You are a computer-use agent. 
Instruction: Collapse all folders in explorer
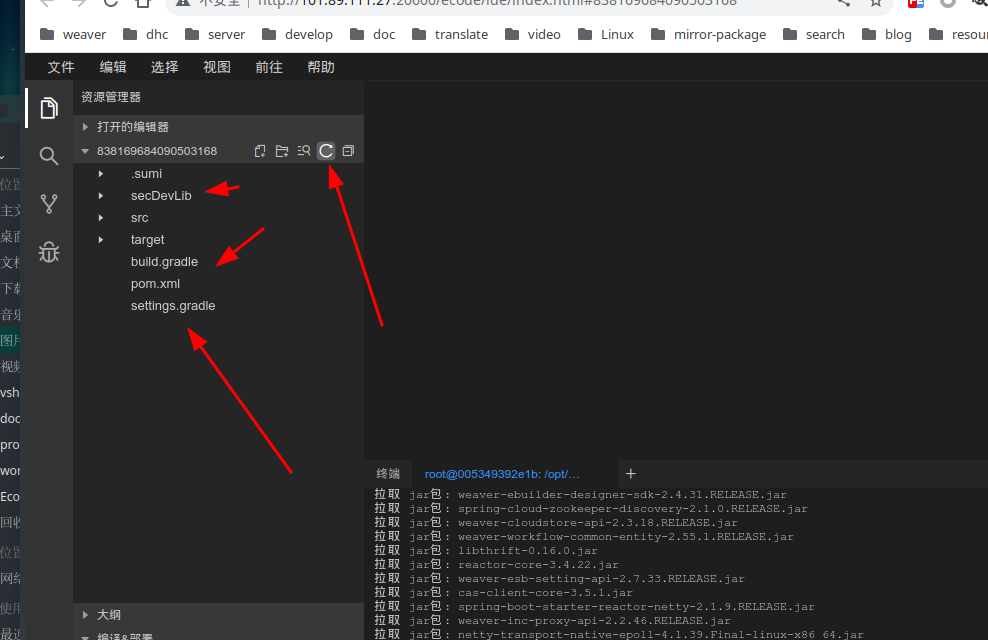click(x=348, y=151)
